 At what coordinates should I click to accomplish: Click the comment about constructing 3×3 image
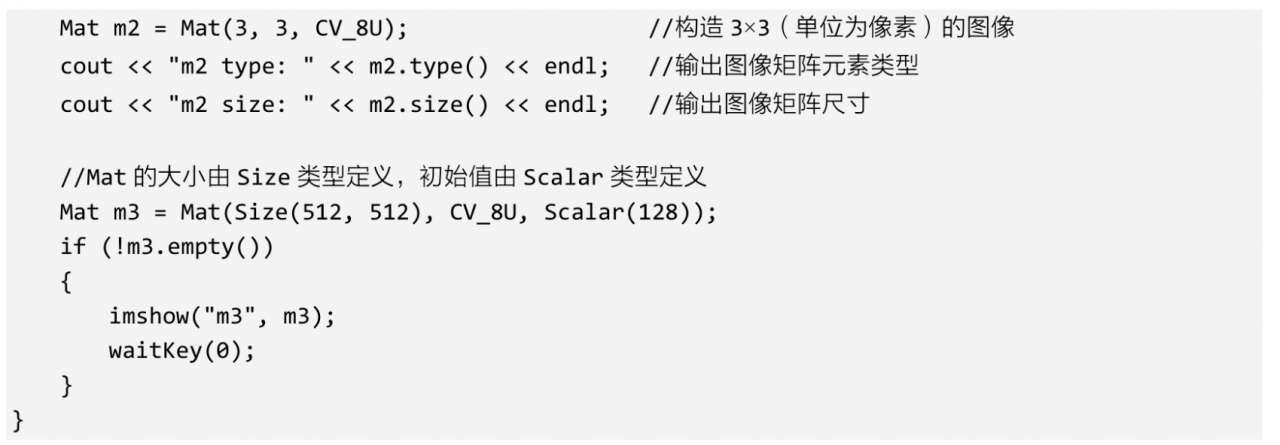point(832,28)
